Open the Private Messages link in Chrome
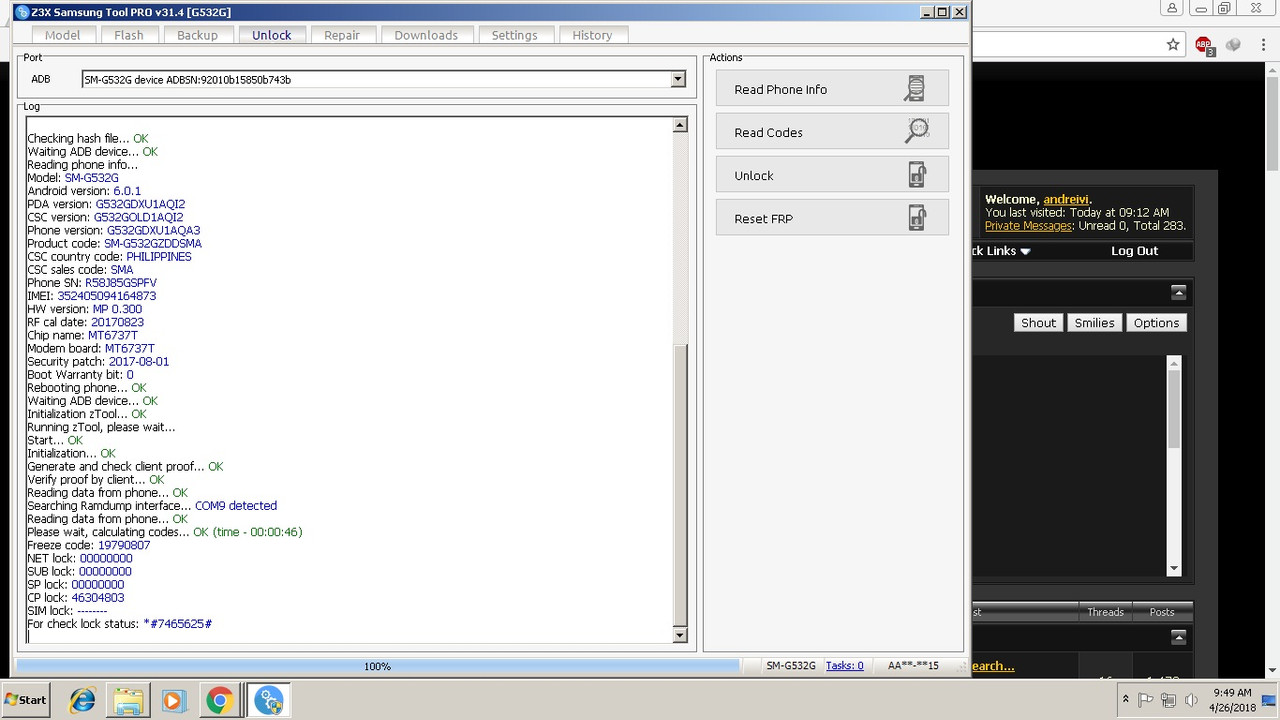The width and height of the screenshot is (1280, 720). click(1028, 226)
